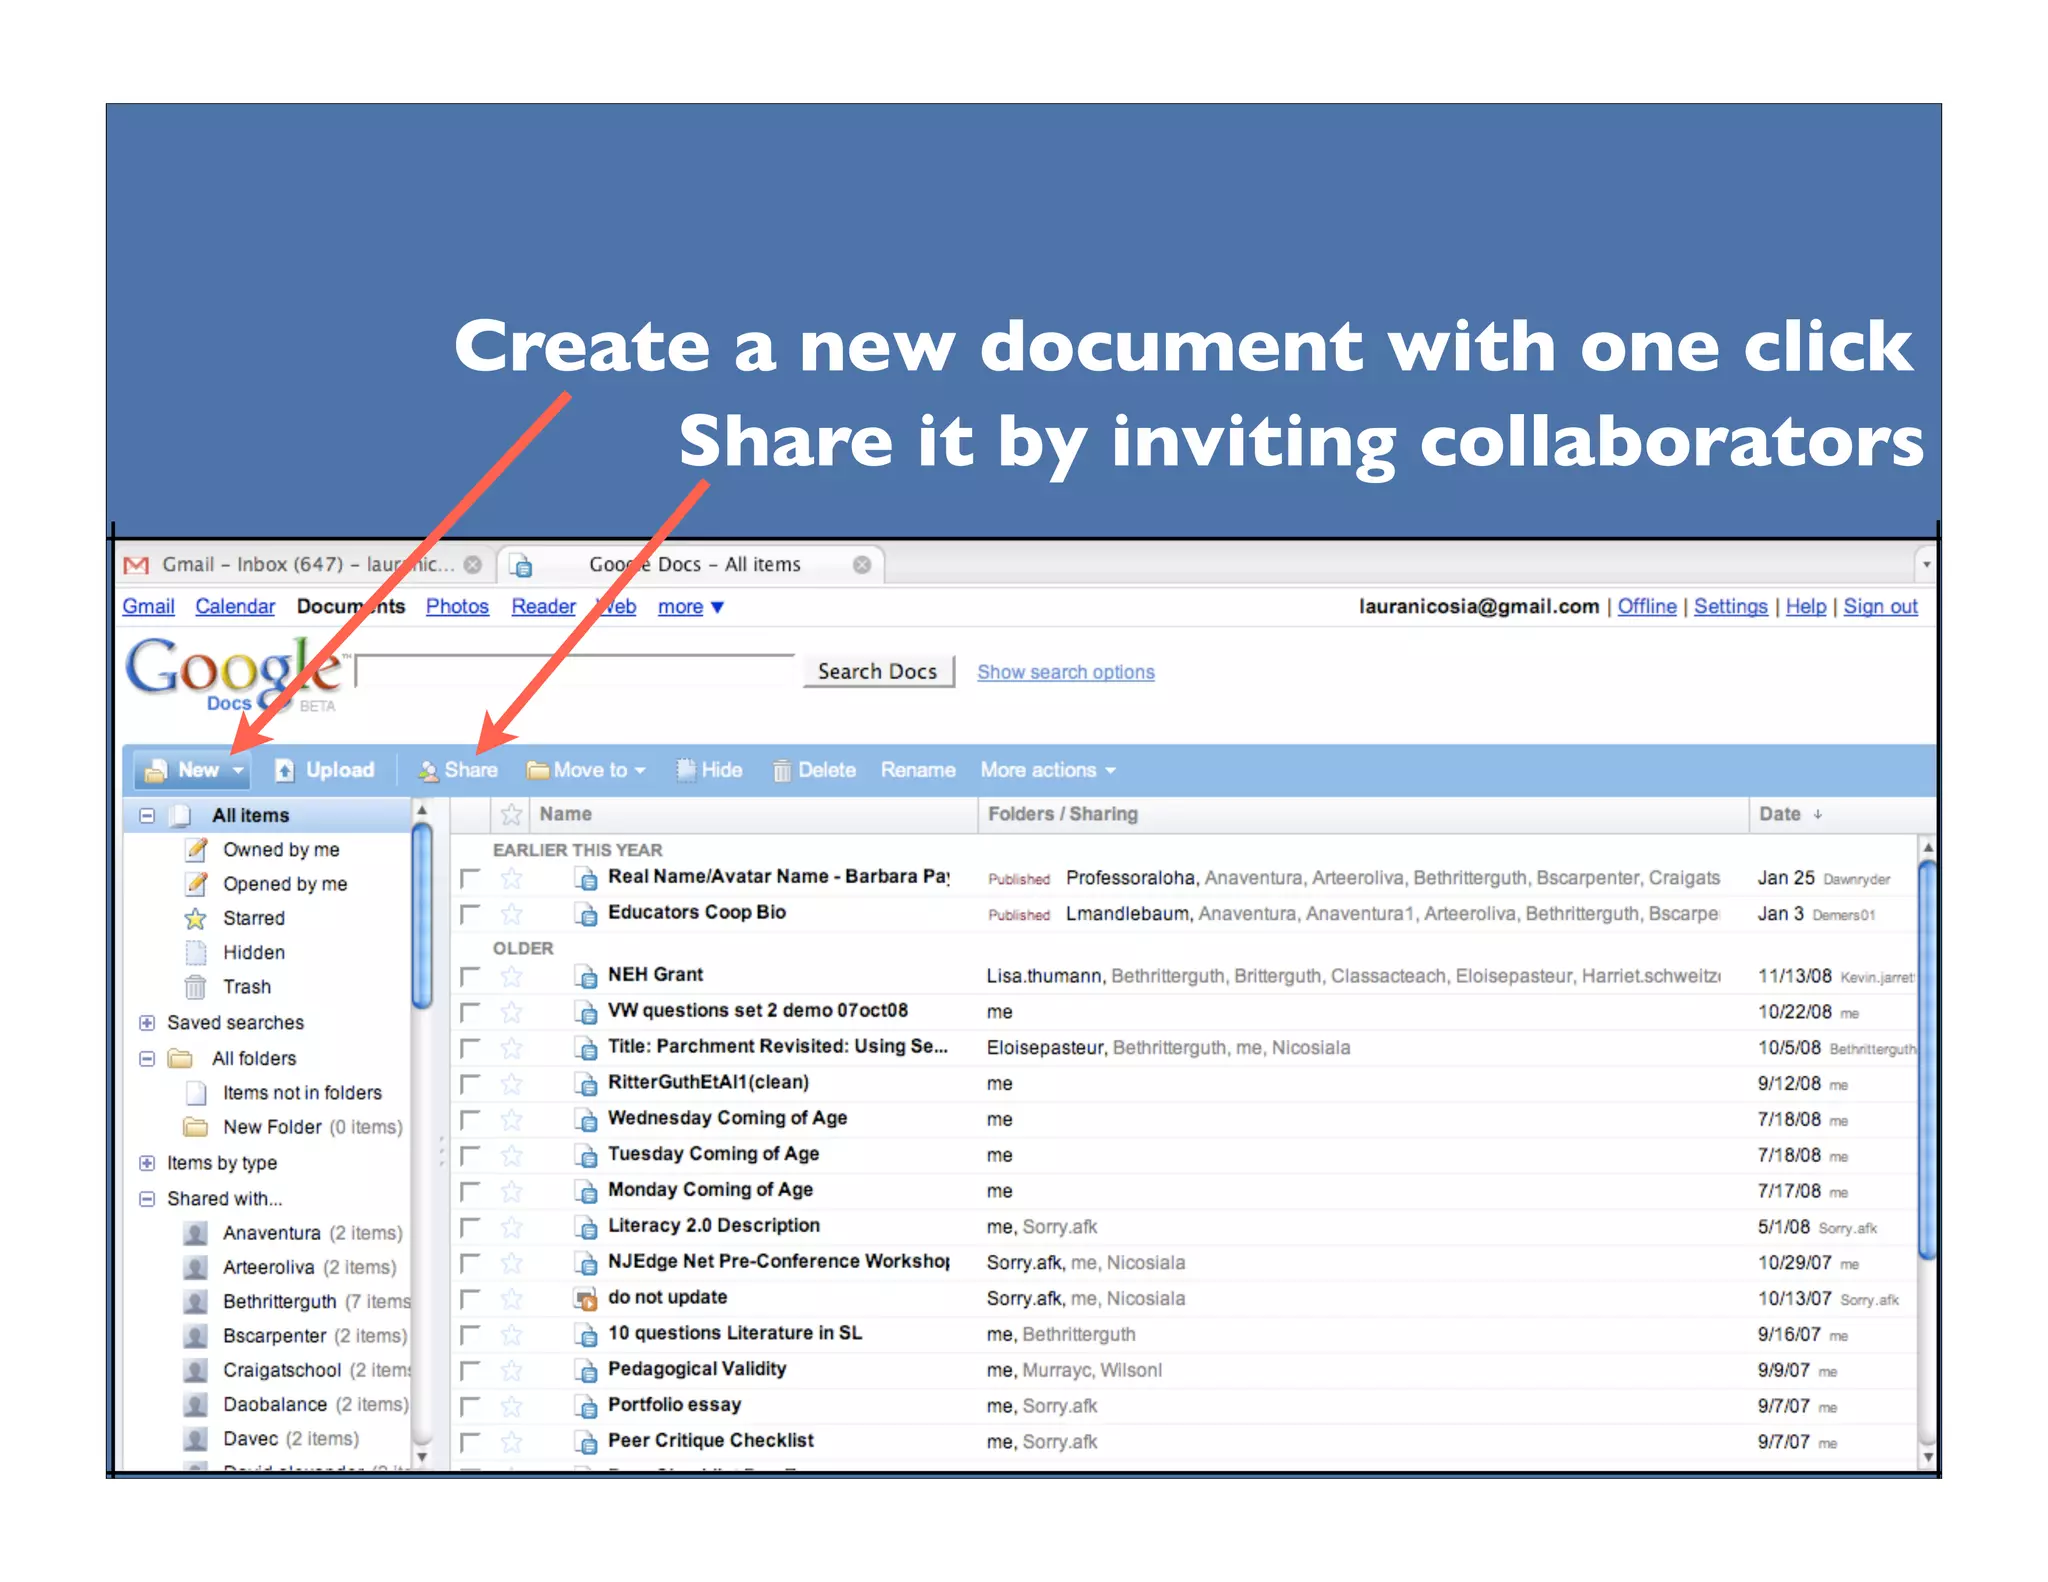
Task: Close the Gmail Inbox browser tab
Action: (473, 565)
